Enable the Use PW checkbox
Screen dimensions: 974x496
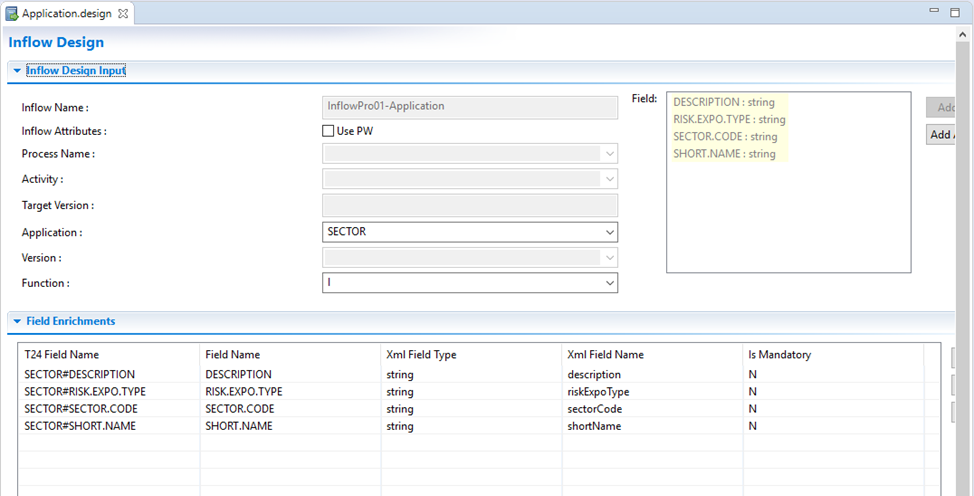coord(328,131)
